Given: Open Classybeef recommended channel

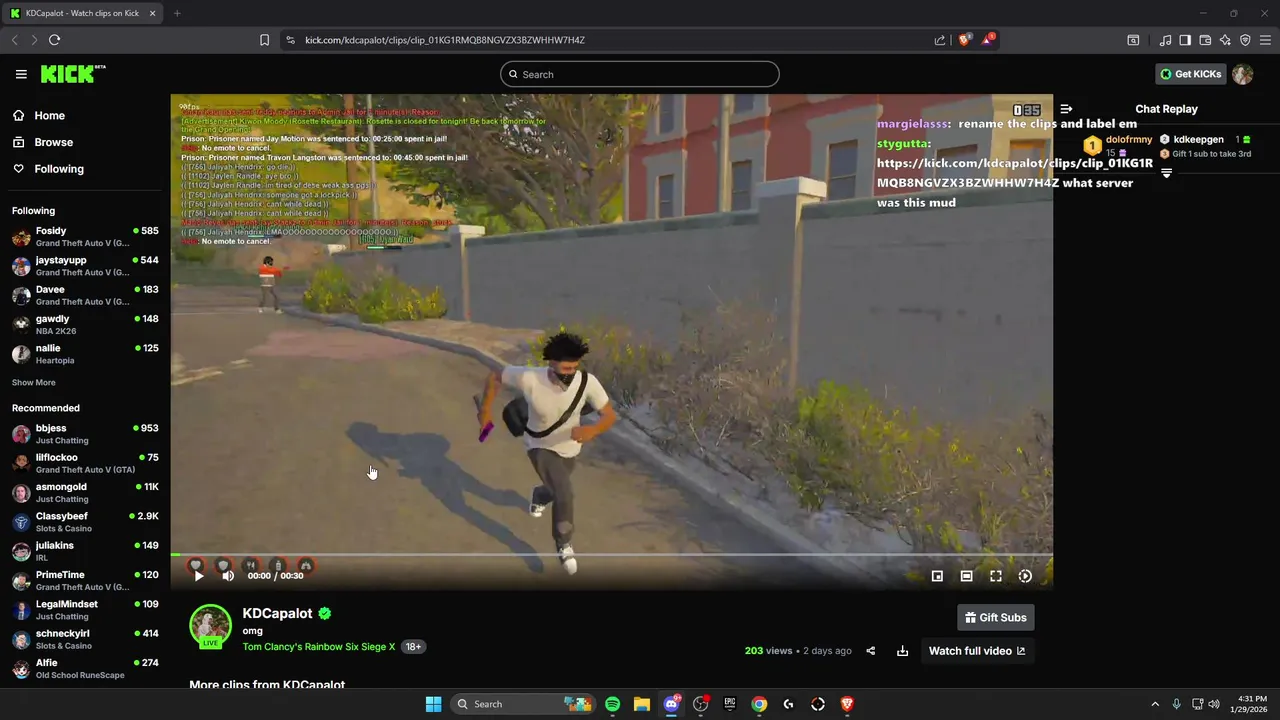Looking at the screenshot, I should [85, 522].
